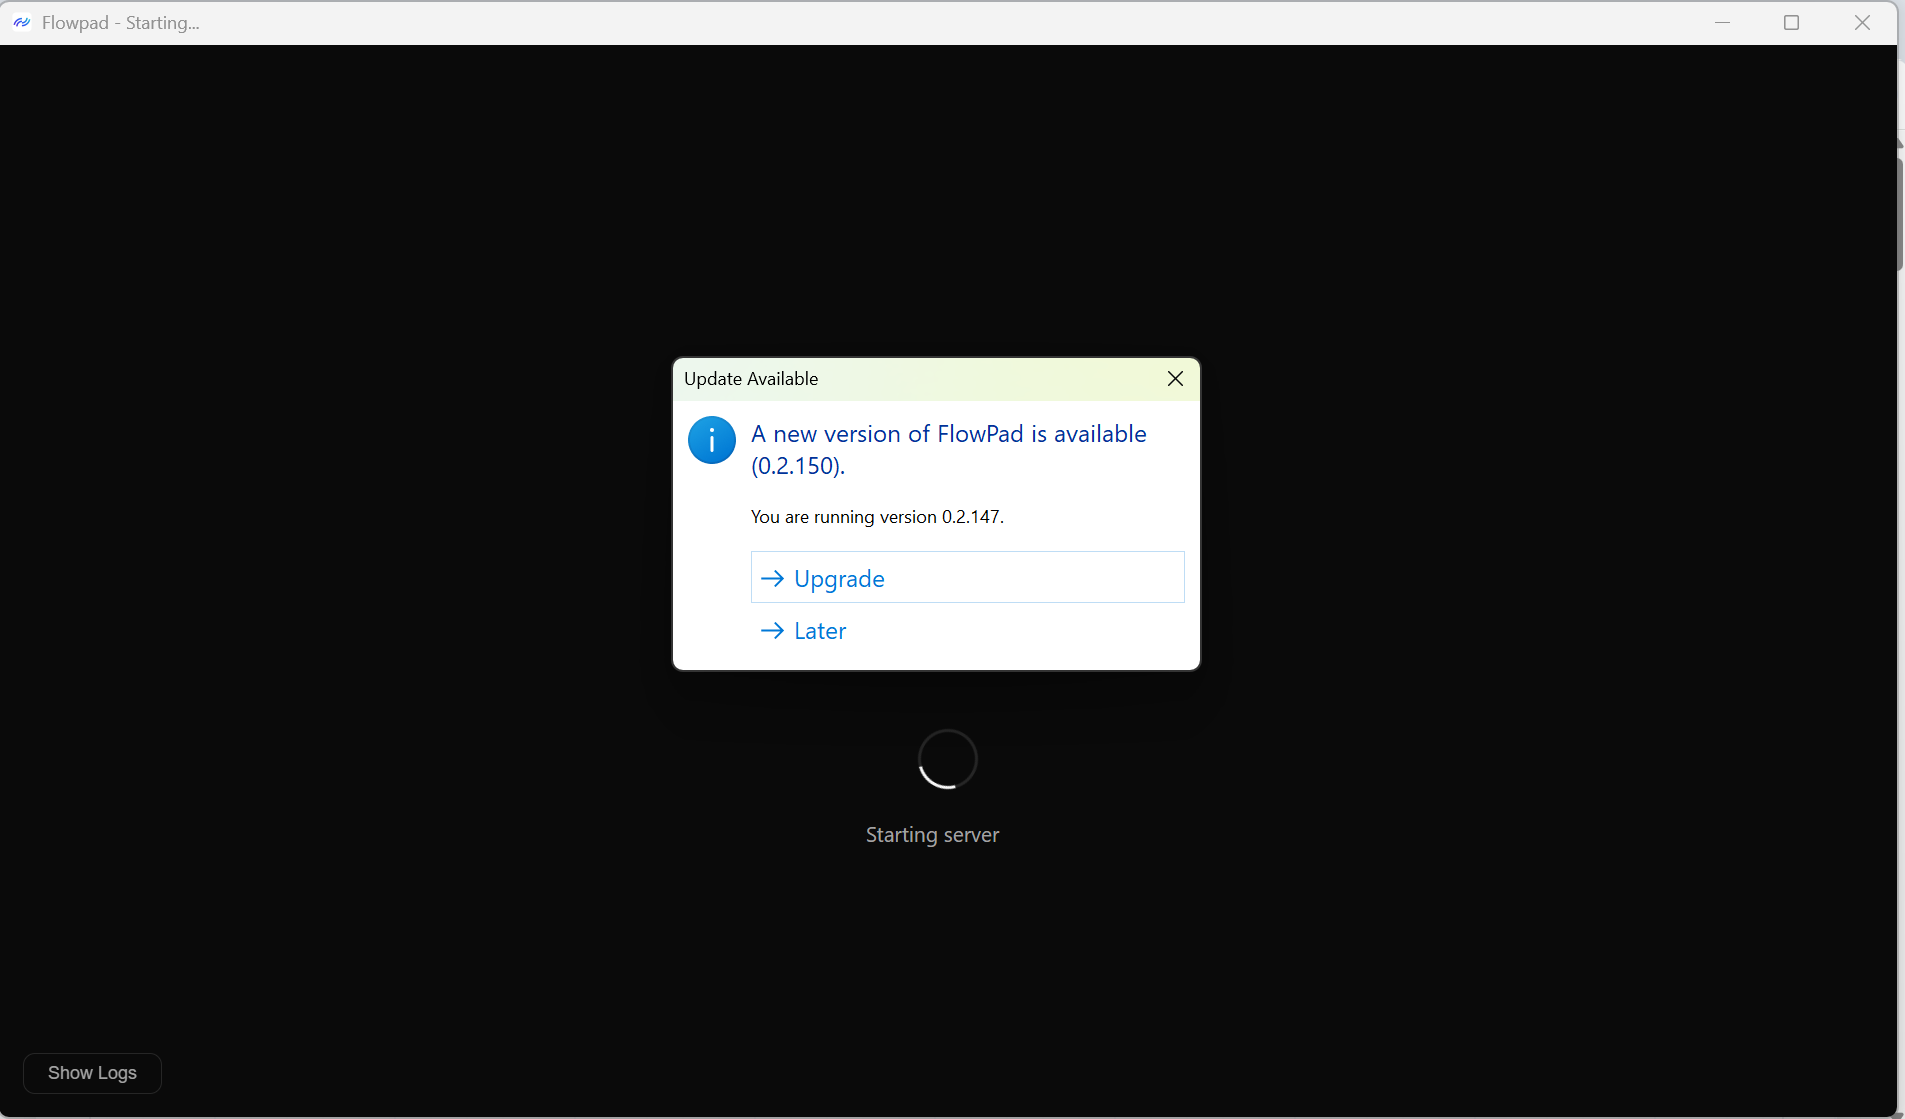Click the 'You are running version 0.2.147.' text
The width and height of the screenshot is (1905, 1119).
point(877,517)
